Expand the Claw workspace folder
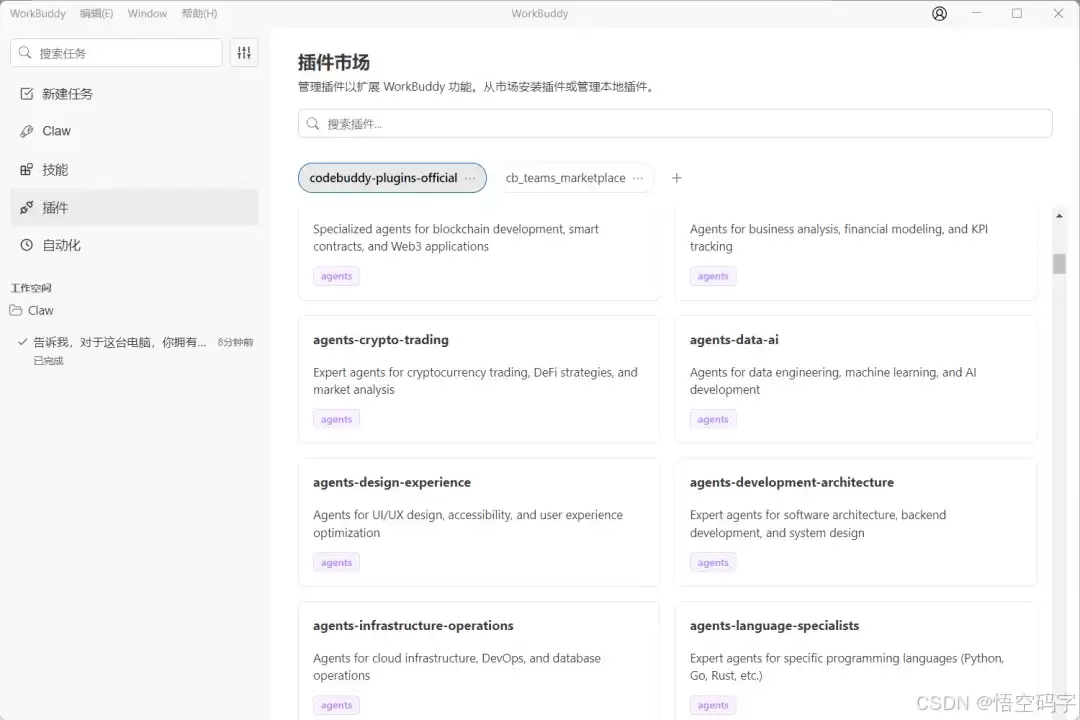This screenshot has height=720, width=1080. coord(40,311)
